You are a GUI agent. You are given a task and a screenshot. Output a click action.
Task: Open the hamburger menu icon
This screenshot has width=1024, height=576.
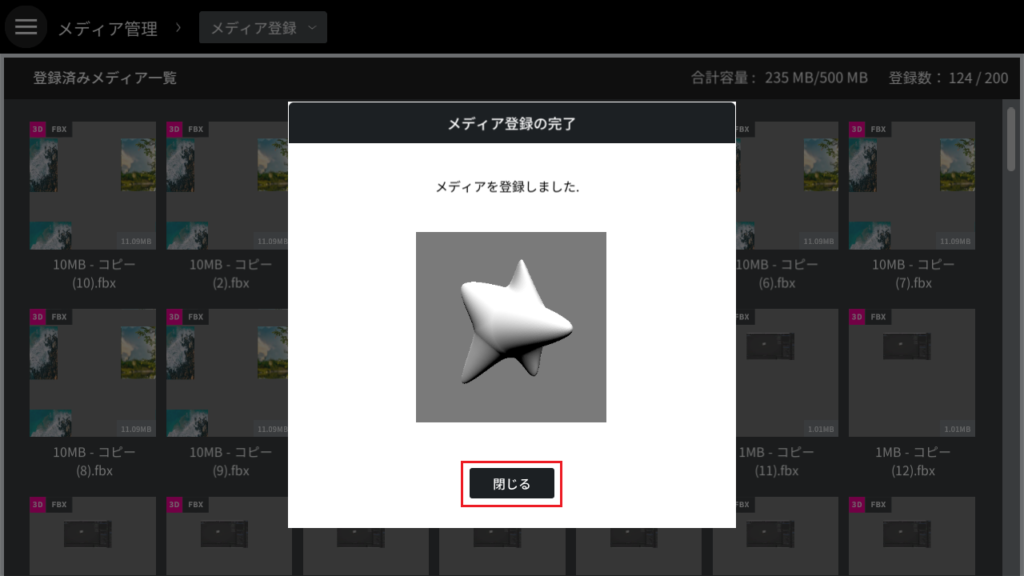pos(26,27)
